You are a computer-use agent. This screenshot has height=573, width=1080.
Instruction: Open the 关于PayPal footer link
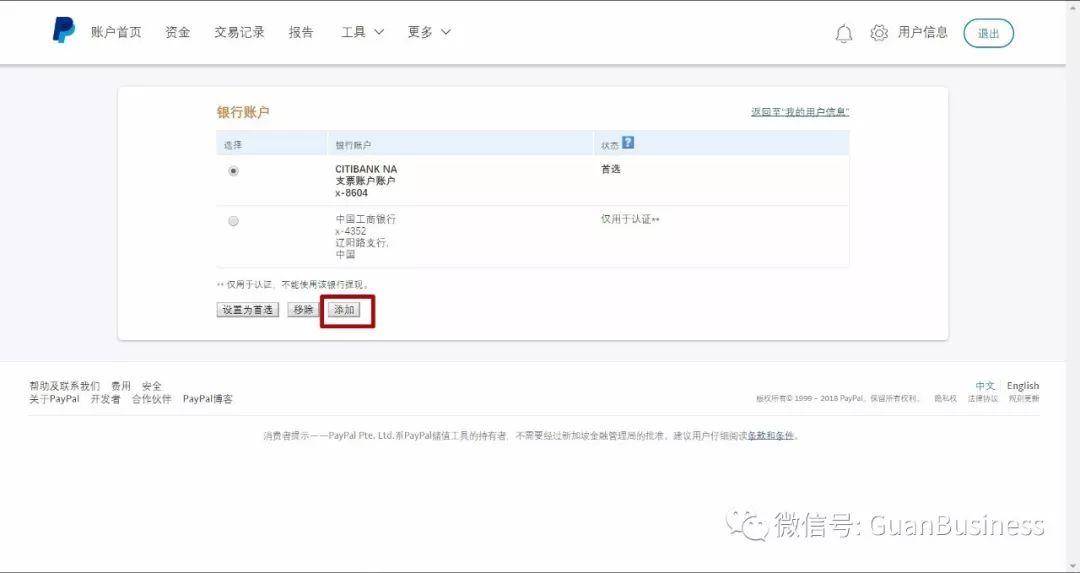coord(54,399)
